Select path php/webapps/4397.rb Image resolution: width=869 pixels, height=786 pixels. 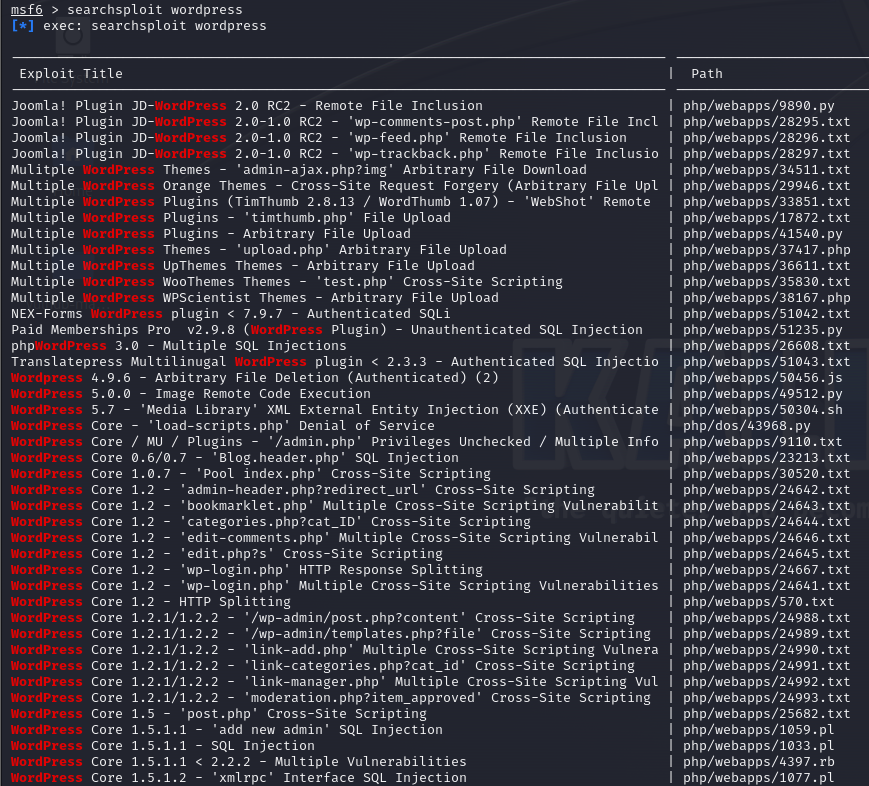point(758,763)
